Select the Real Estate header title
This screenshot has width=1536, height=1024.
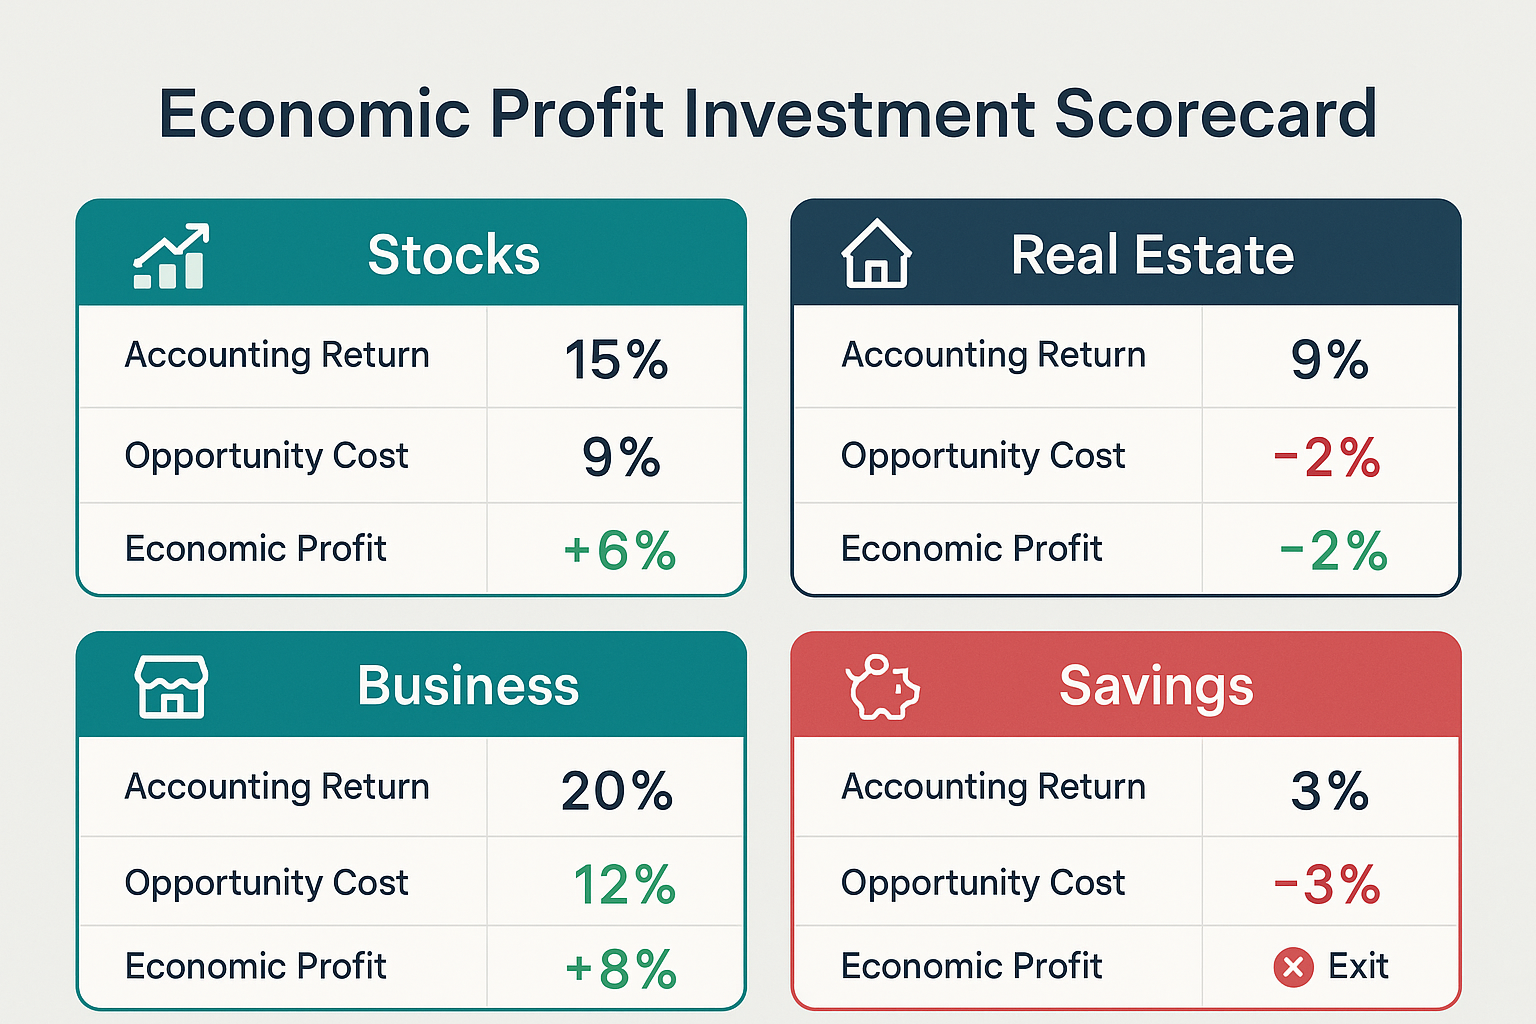1152,255
